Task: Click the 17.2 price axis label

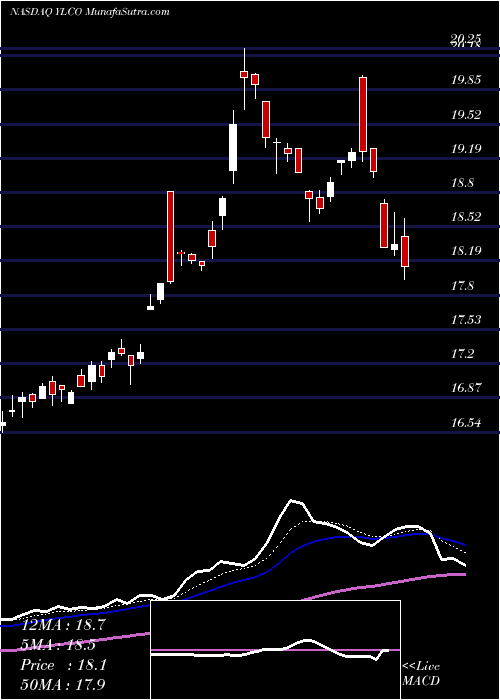Action: click(x=462, y=354)
